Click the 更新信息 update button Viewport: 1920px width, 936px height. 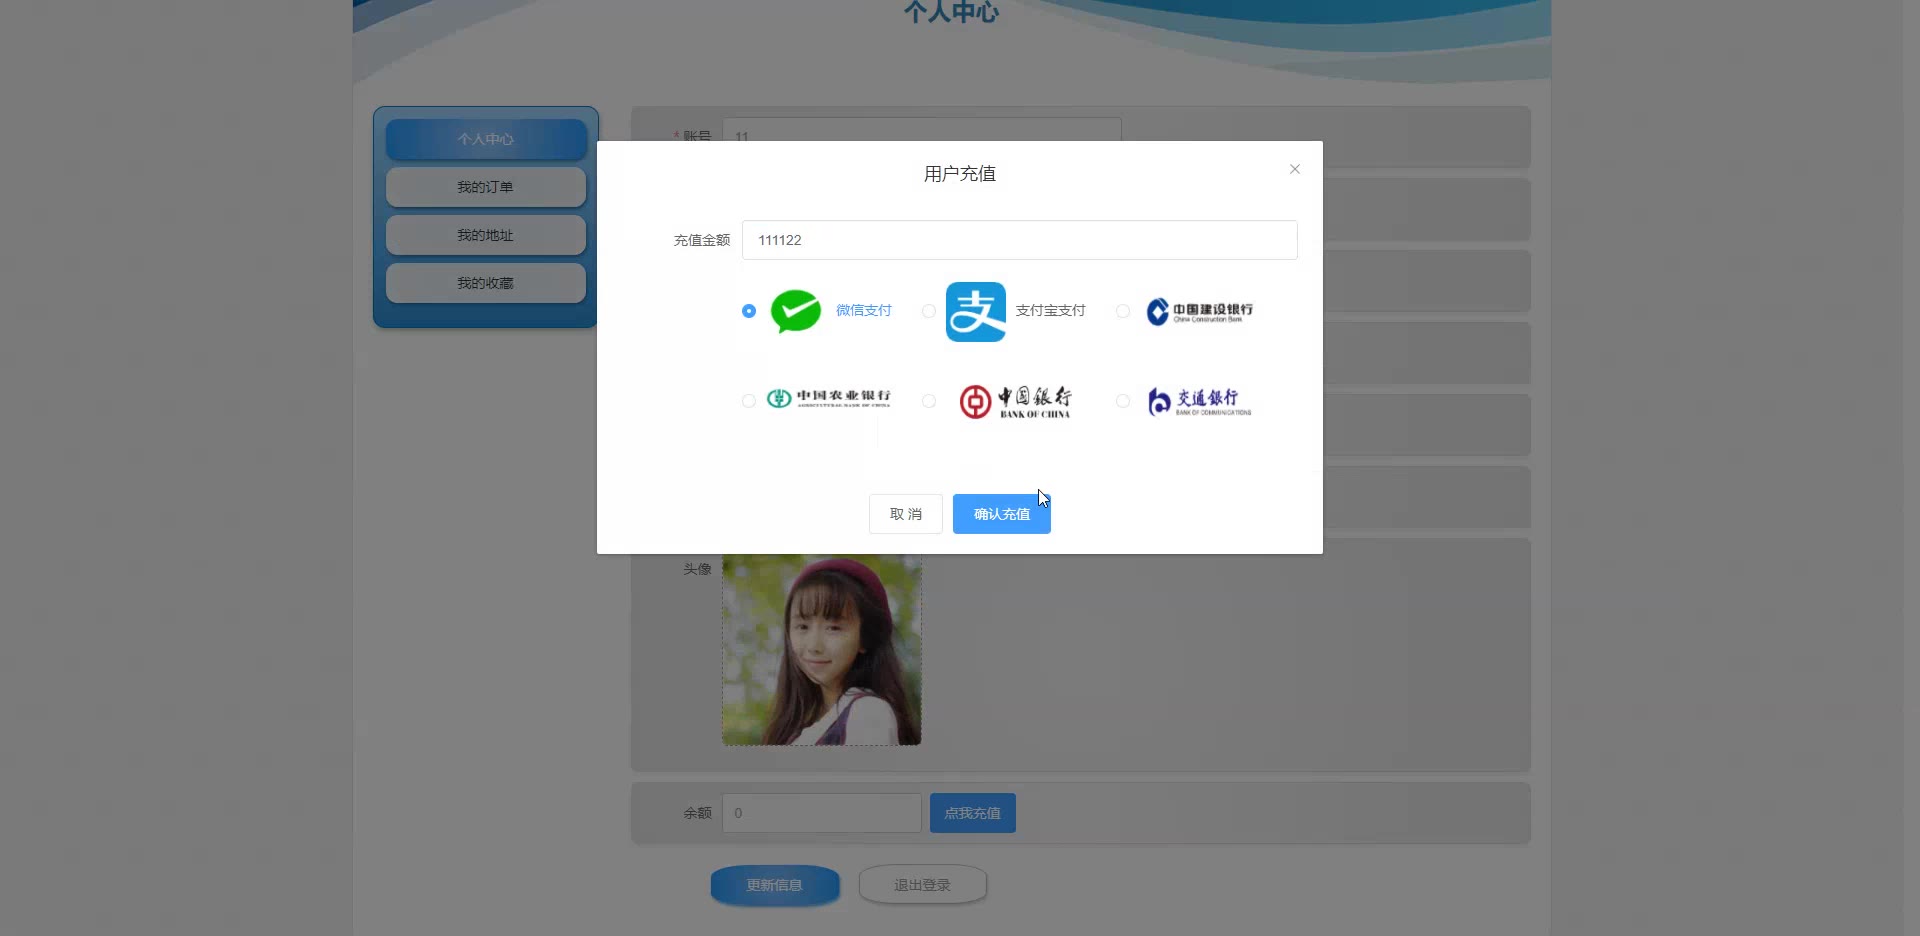point(775,885)
